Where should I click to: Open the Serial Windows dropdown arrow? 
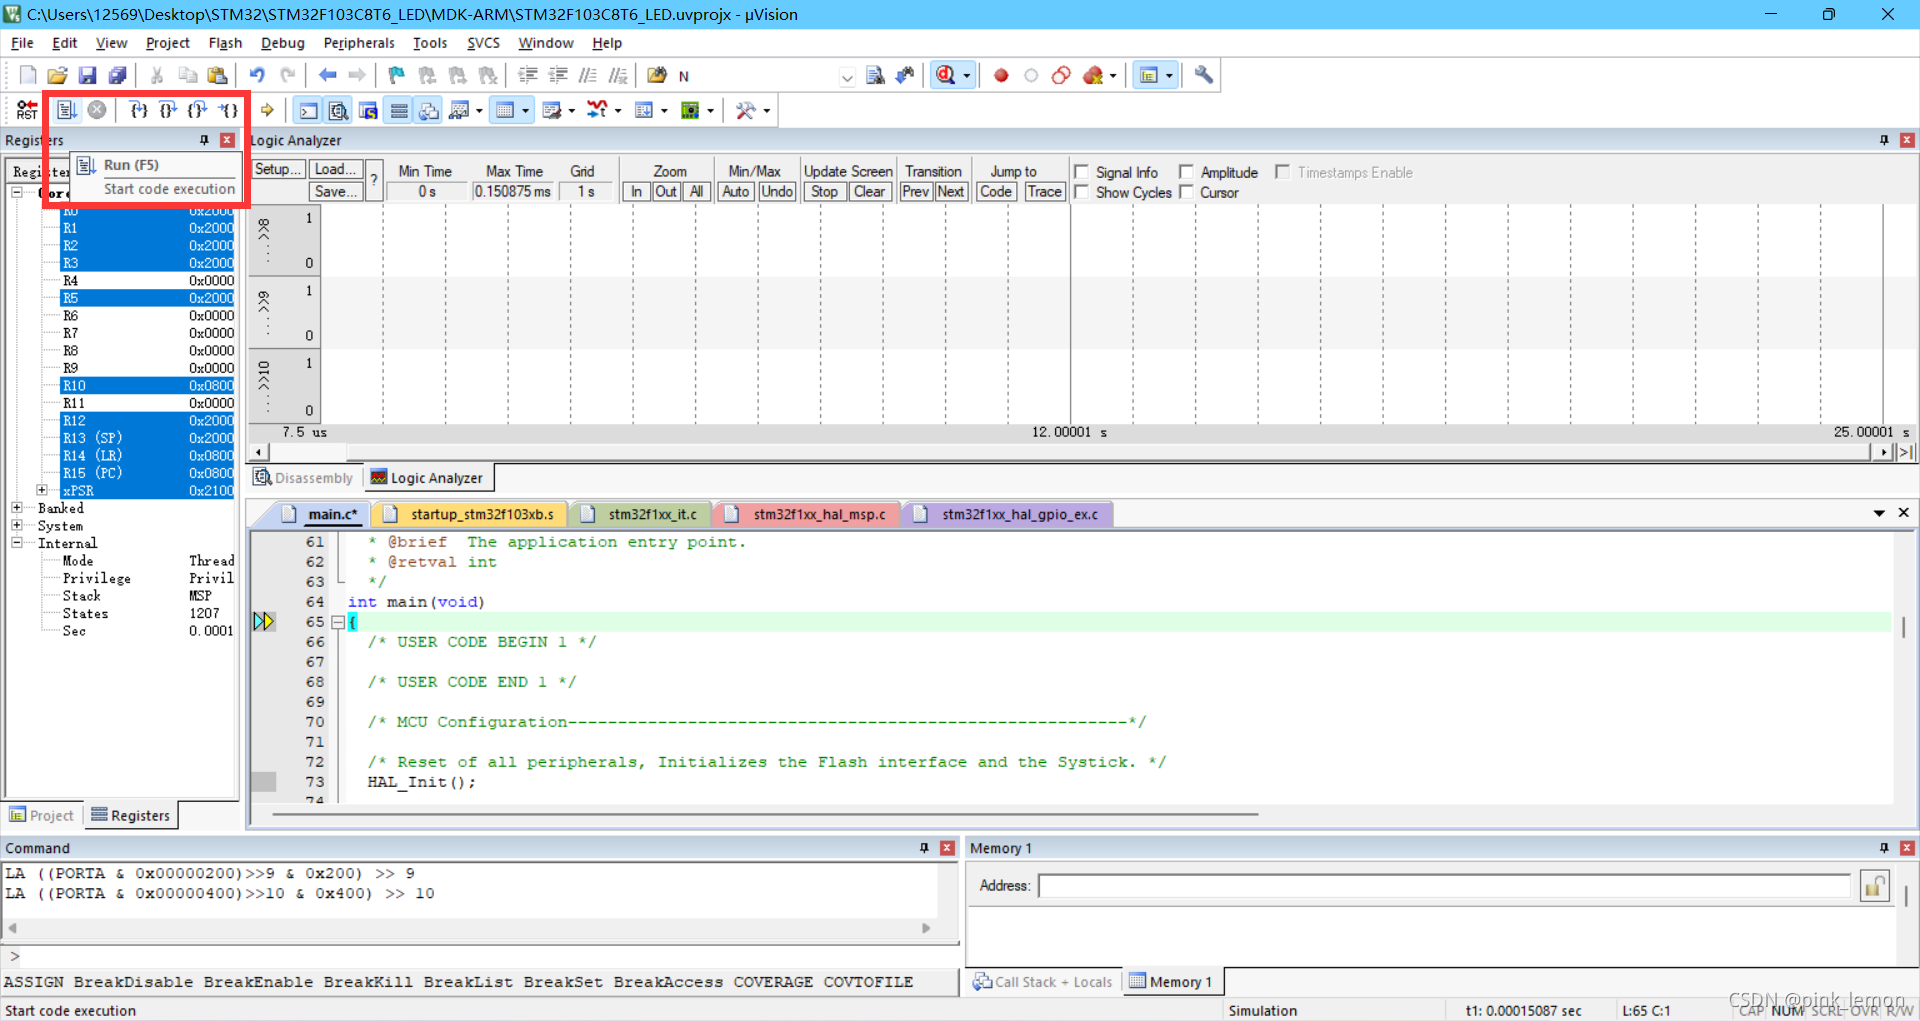(571, 110)
